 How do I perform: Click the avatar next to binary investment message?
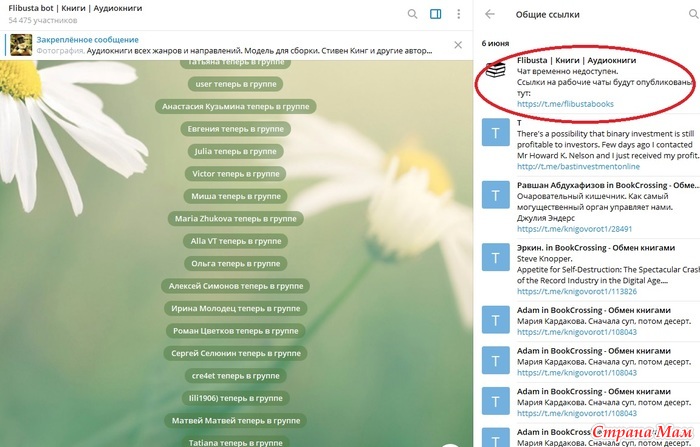tap(496, 132)
